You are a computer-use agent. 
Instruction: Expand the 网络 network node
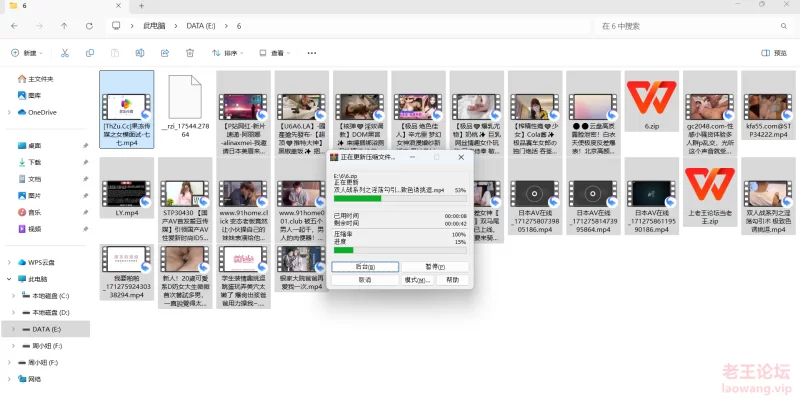point(9,379)
